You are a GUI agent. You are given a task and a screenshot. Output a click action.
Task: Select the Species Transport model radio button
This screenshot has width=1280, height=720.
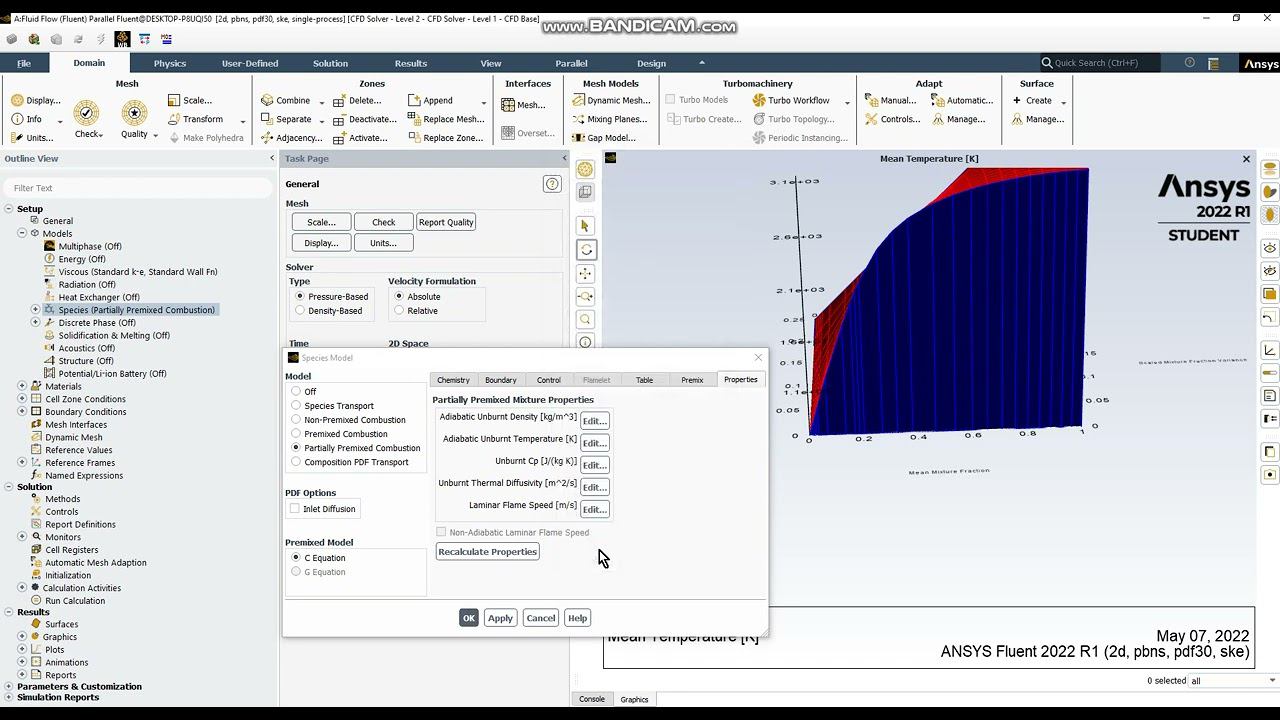tap(296, 405)
